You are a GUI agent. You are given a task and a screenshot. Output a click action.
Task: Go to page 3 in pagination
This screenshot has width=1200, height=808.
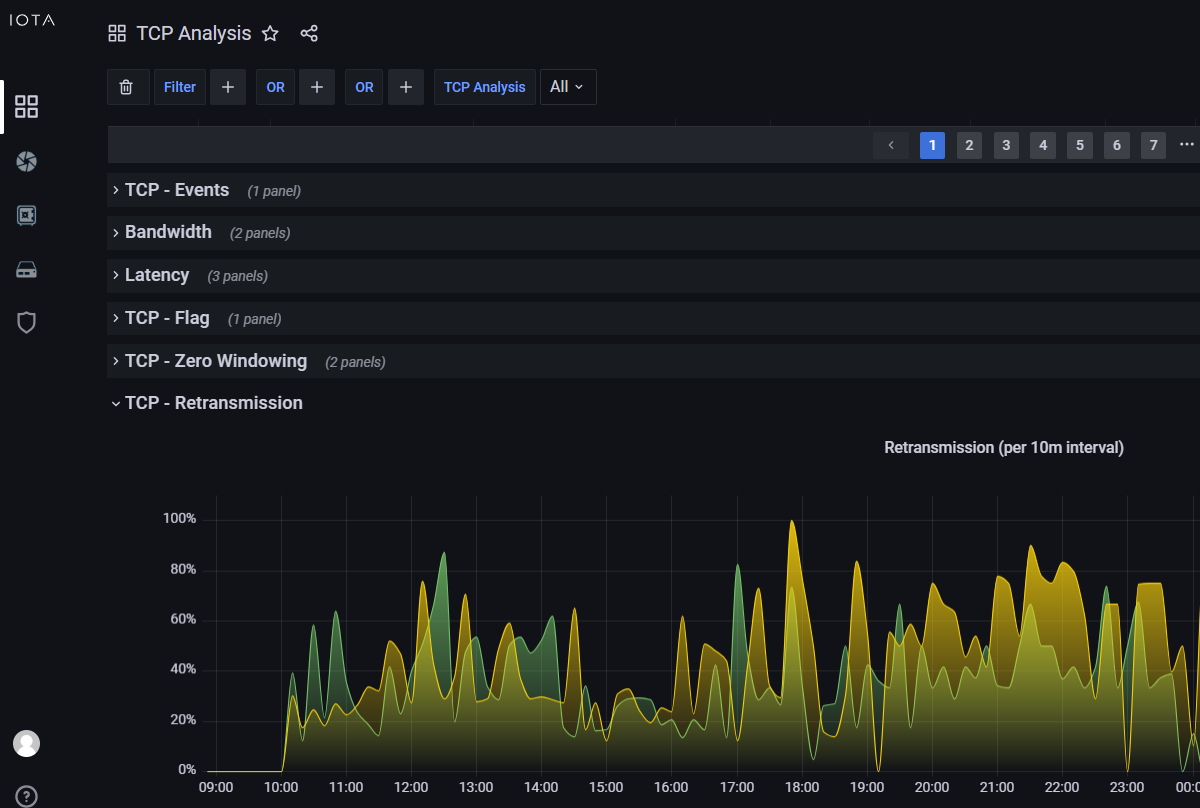click(x=1006, y=146)
